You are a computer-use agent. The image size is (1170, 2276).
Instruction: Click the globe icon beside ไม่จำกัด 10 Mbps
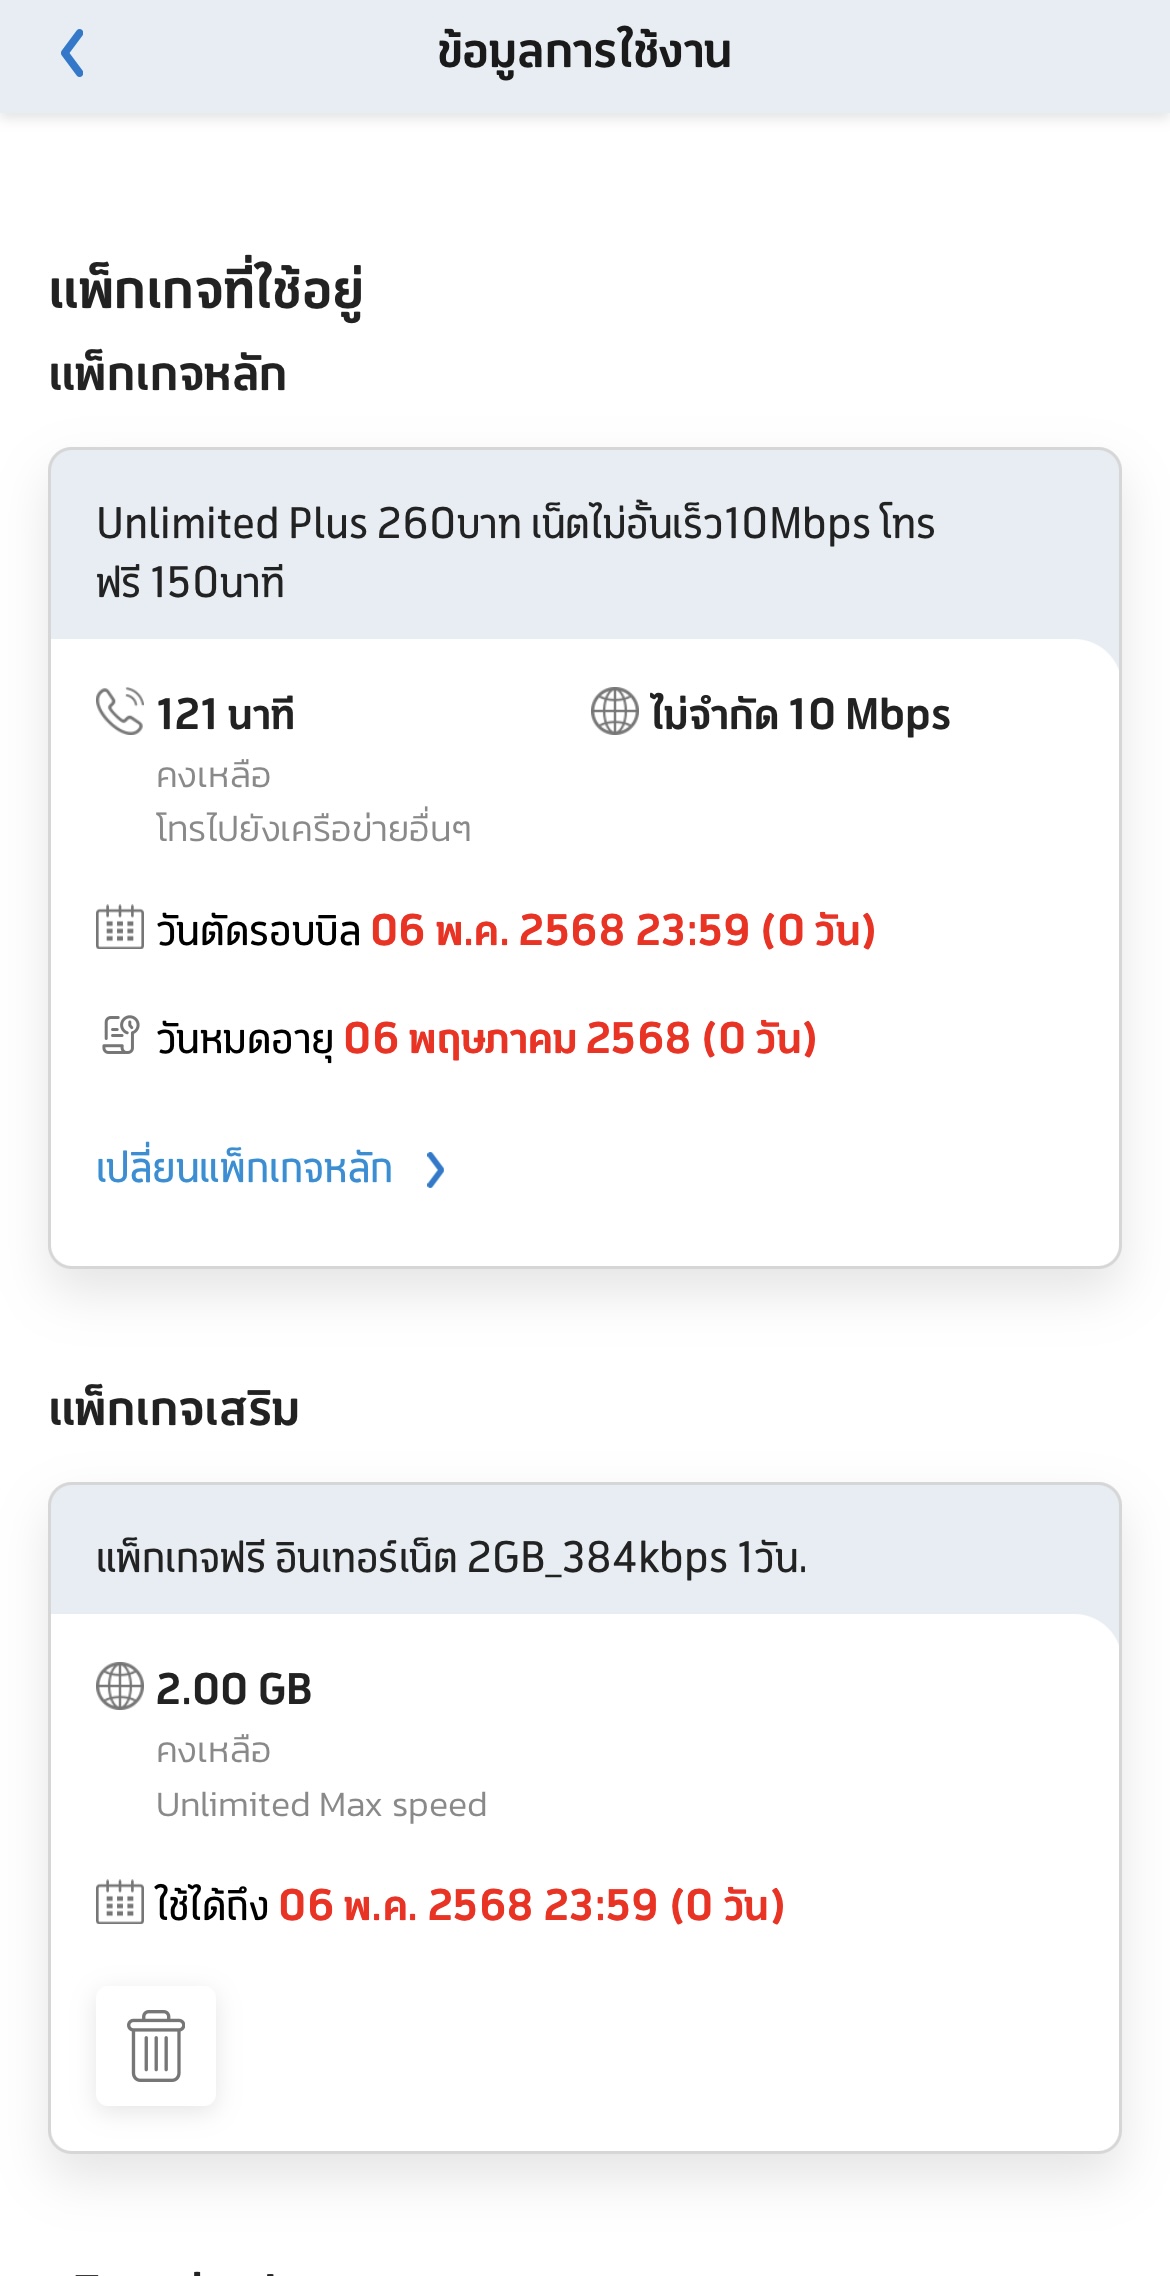click(x=614, y=712)
